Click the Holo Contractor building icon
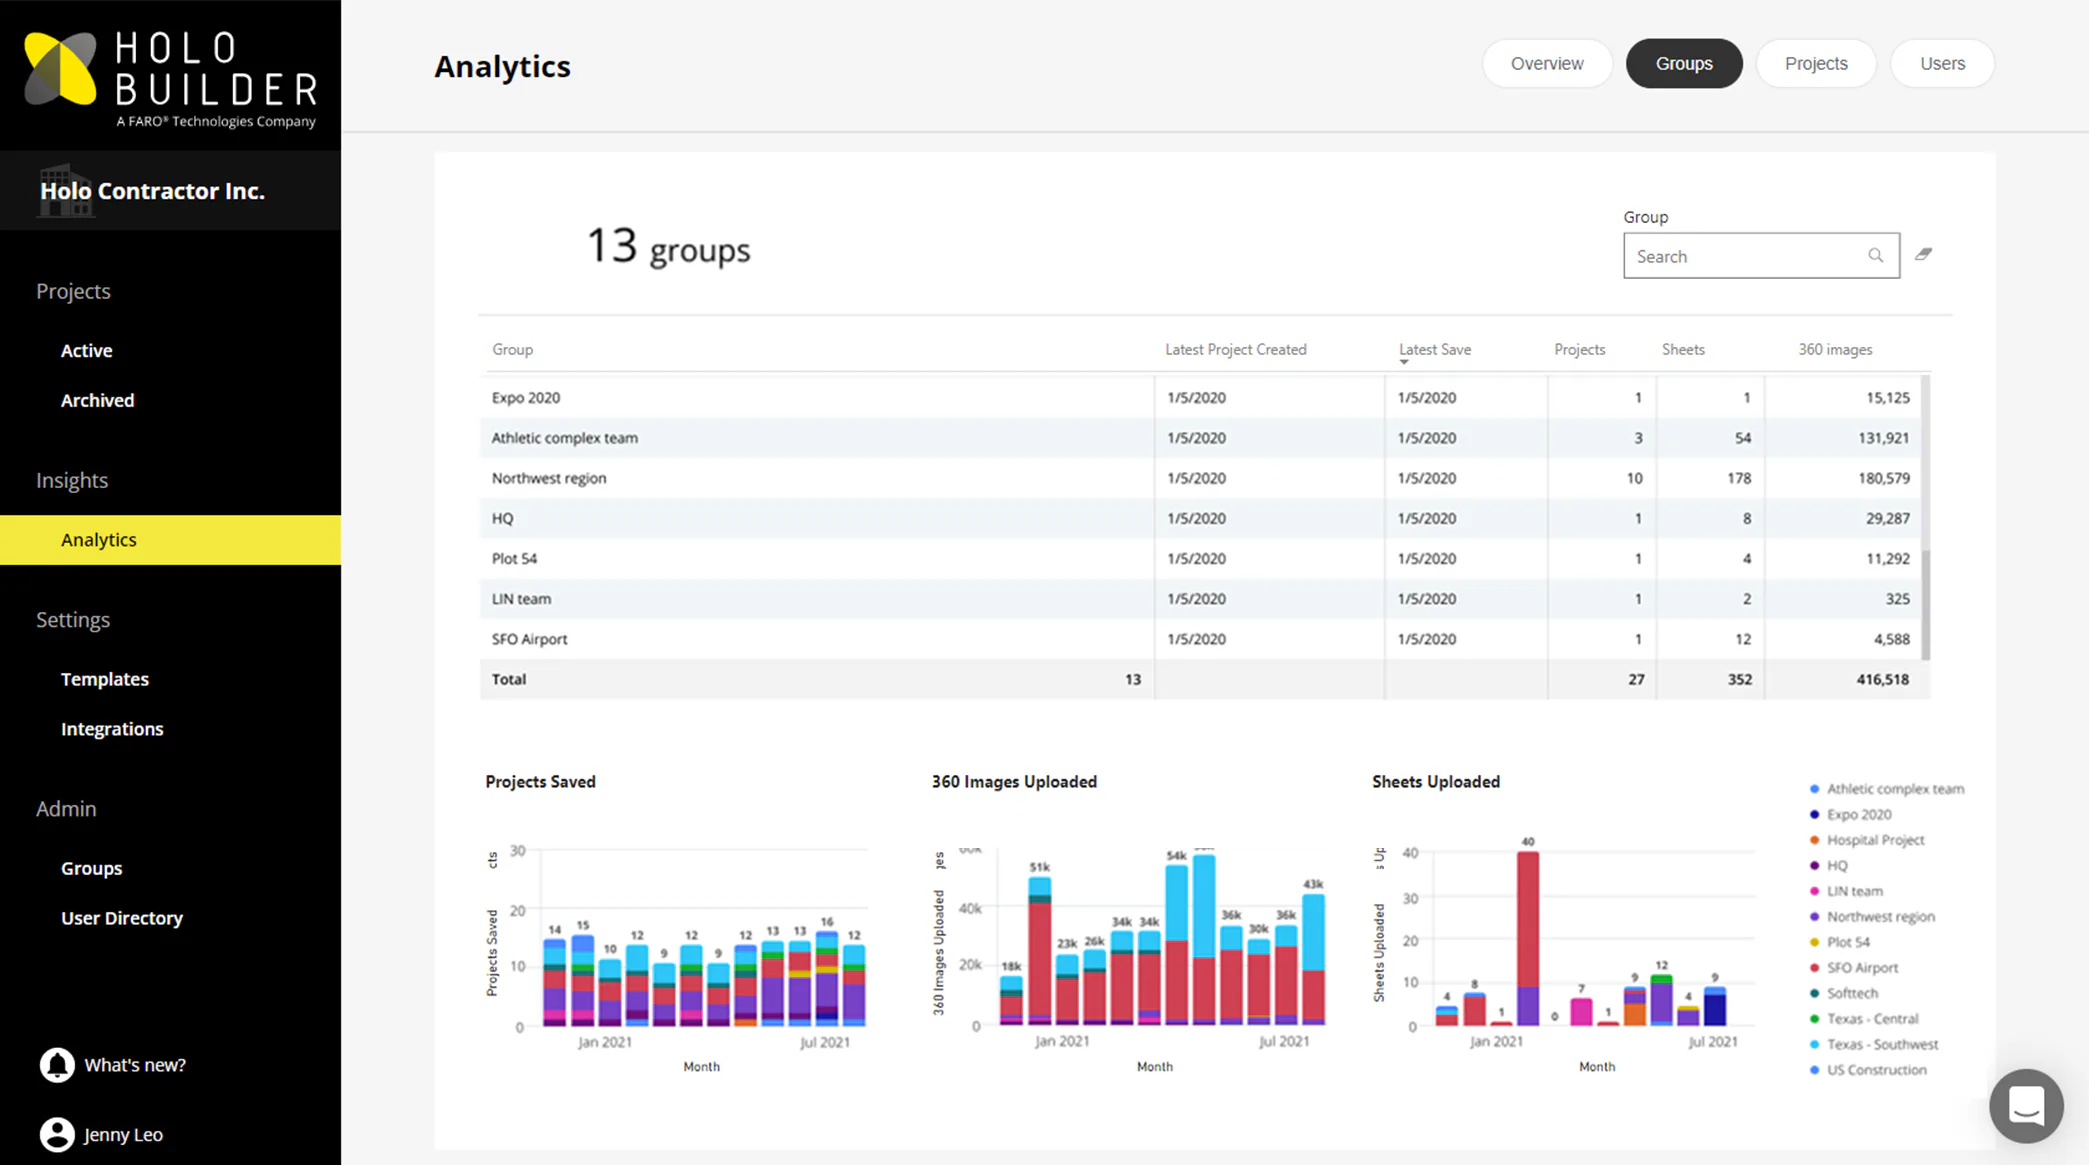Viewport: 2089px width, 1165px height. (66, 190)
